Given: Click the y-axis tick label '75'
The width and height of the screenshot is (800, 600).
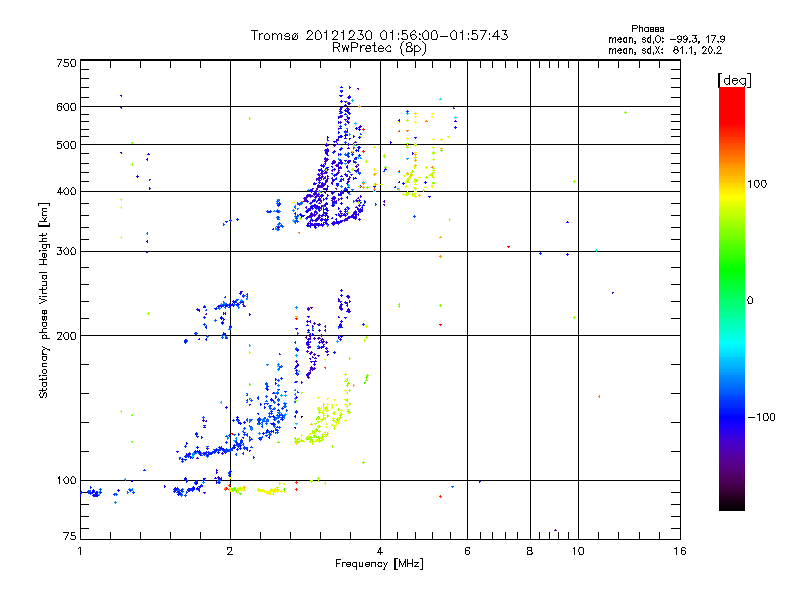Looking at the screenshot, I should pos(70,536).
